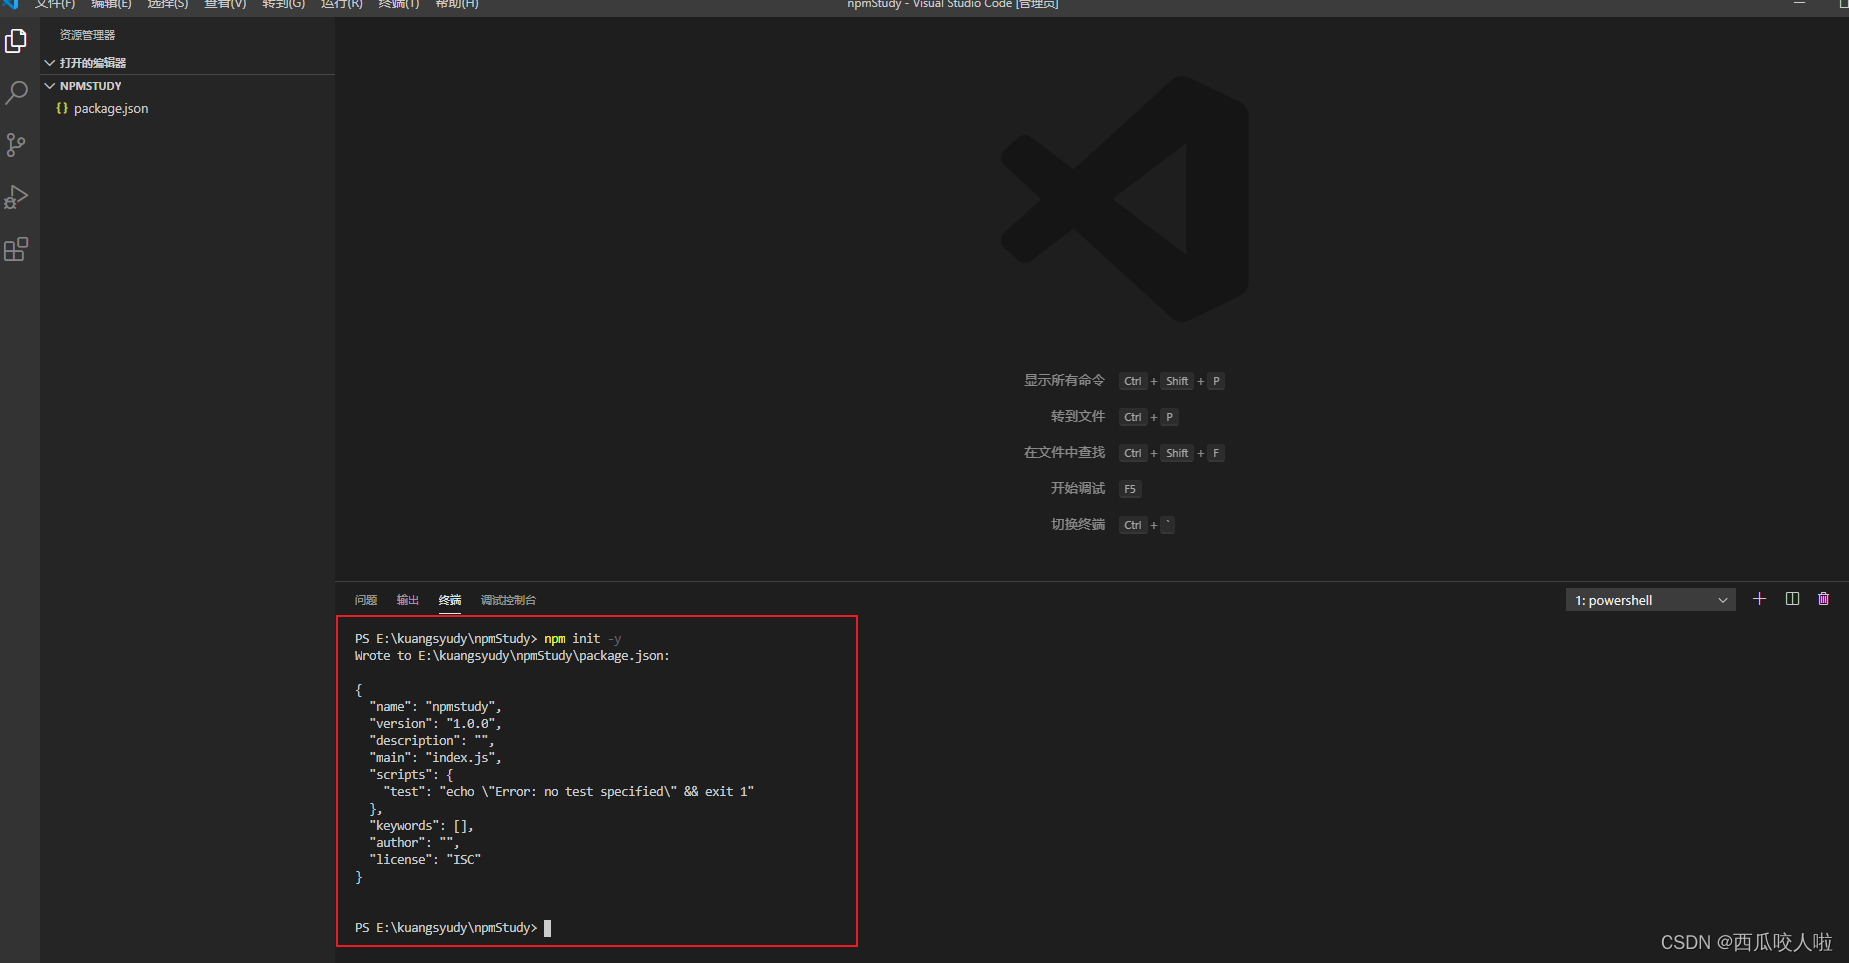Open the Run and Debug view icon
Screen dimensions: 1849x963
coord(16,197)
